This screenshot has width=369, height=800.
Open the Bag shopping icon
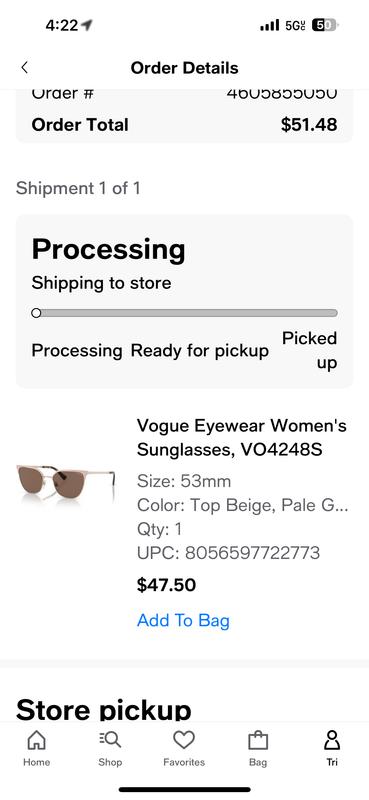point(258,740)
